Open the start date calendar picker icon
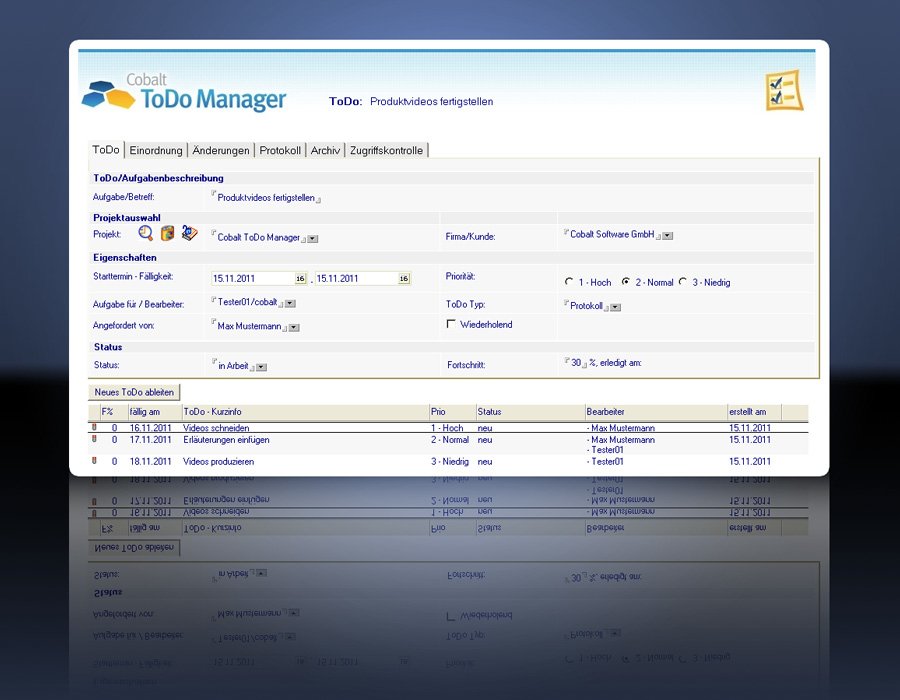 pos(301,278)
